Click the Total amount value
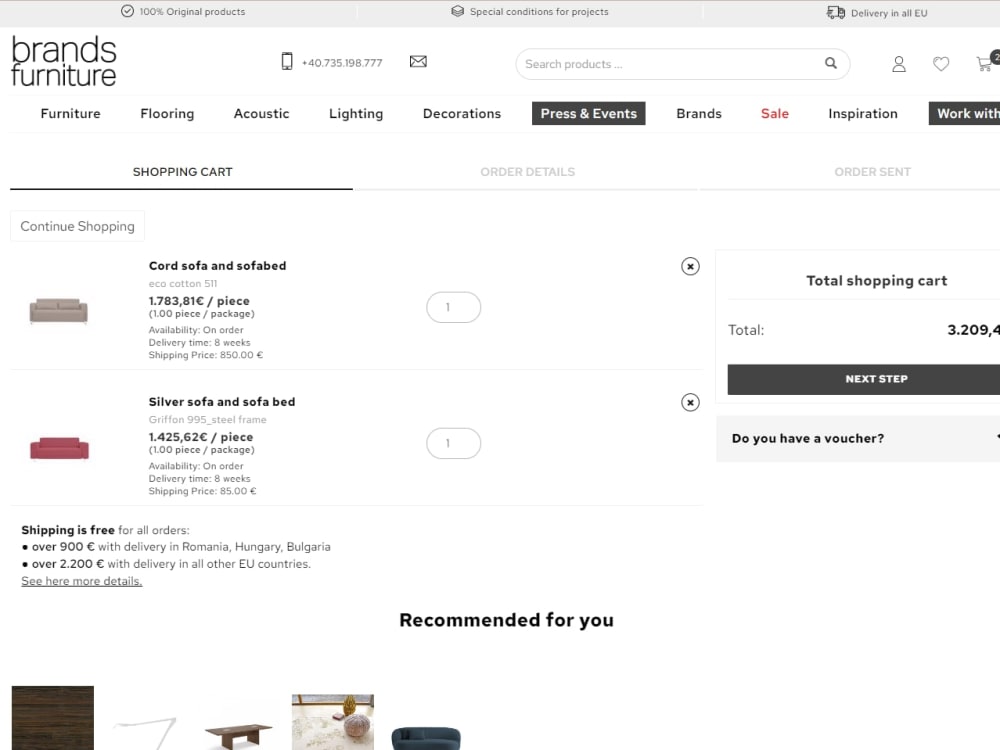Viewport: 1000px width, 750px height. coord(973,330)
